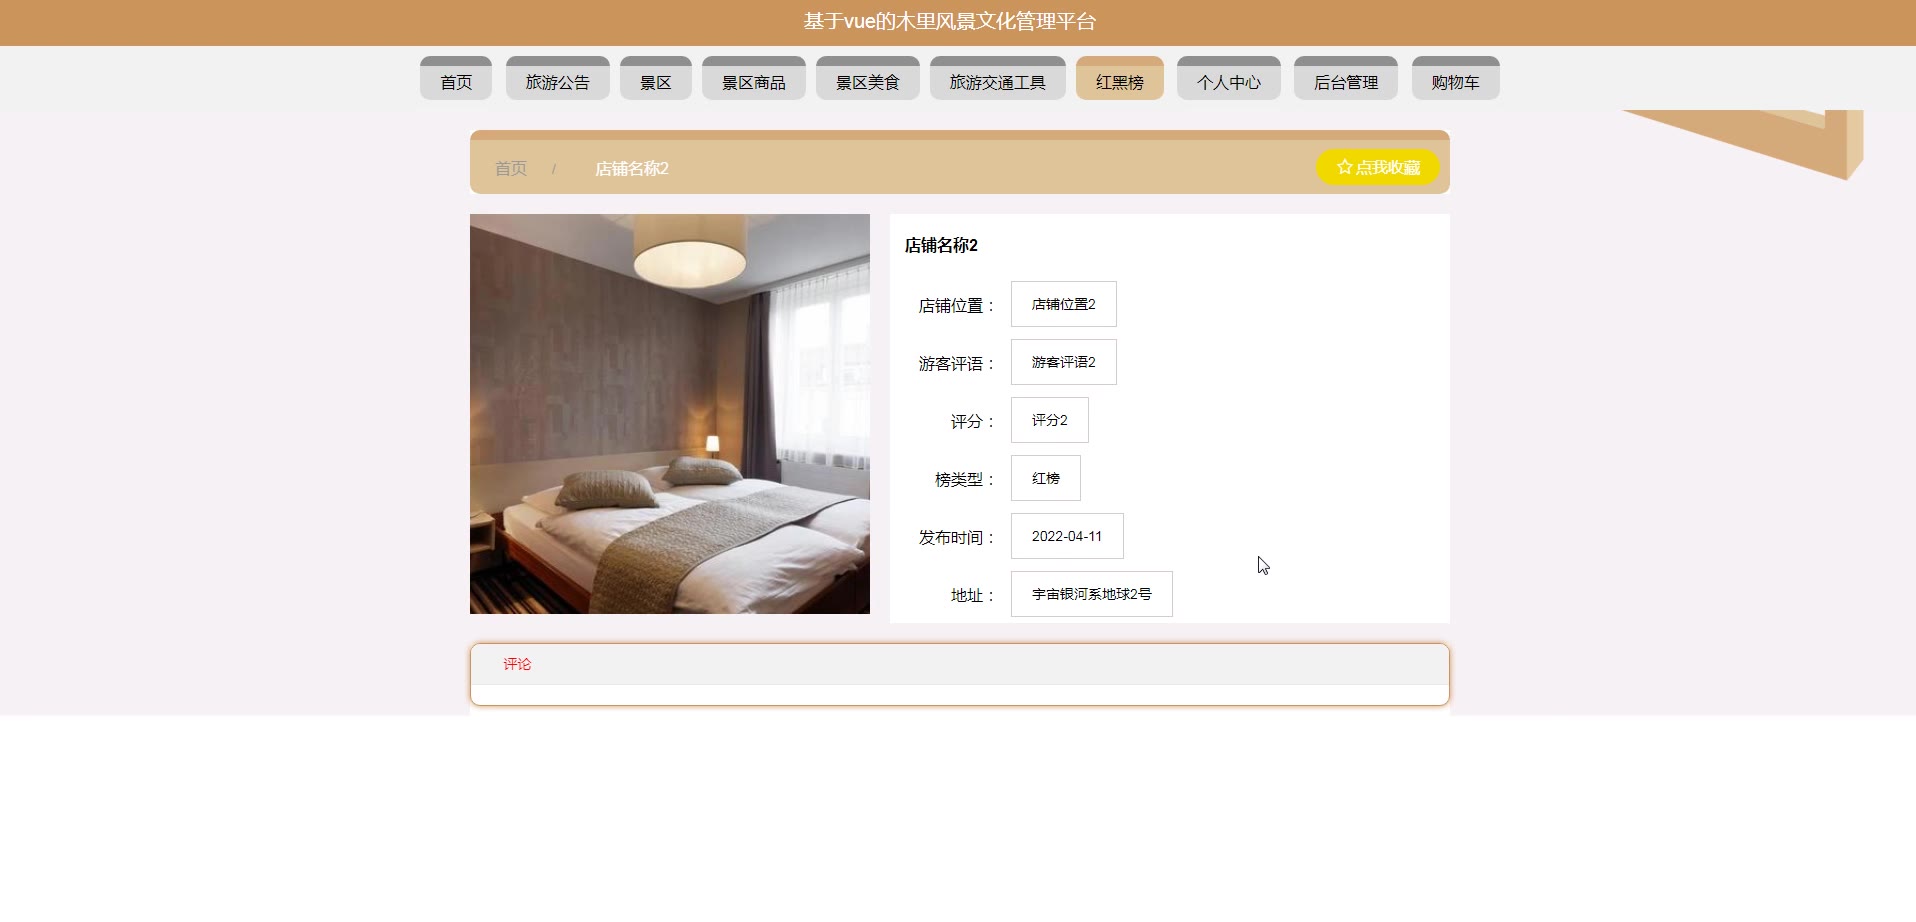Click the hotel bedroom photo

tap(670, 414)
